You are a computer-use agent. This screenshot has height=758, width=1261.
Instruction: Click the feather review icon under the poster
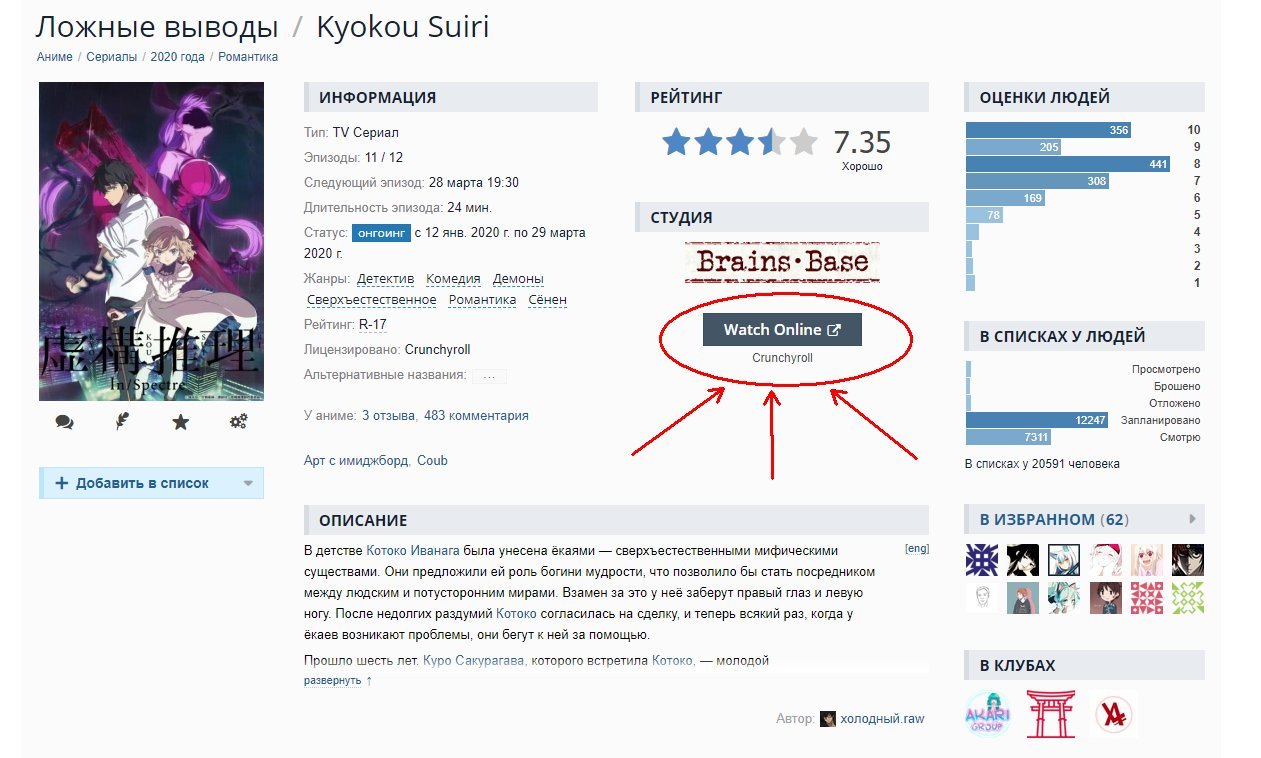coord(122,422)
